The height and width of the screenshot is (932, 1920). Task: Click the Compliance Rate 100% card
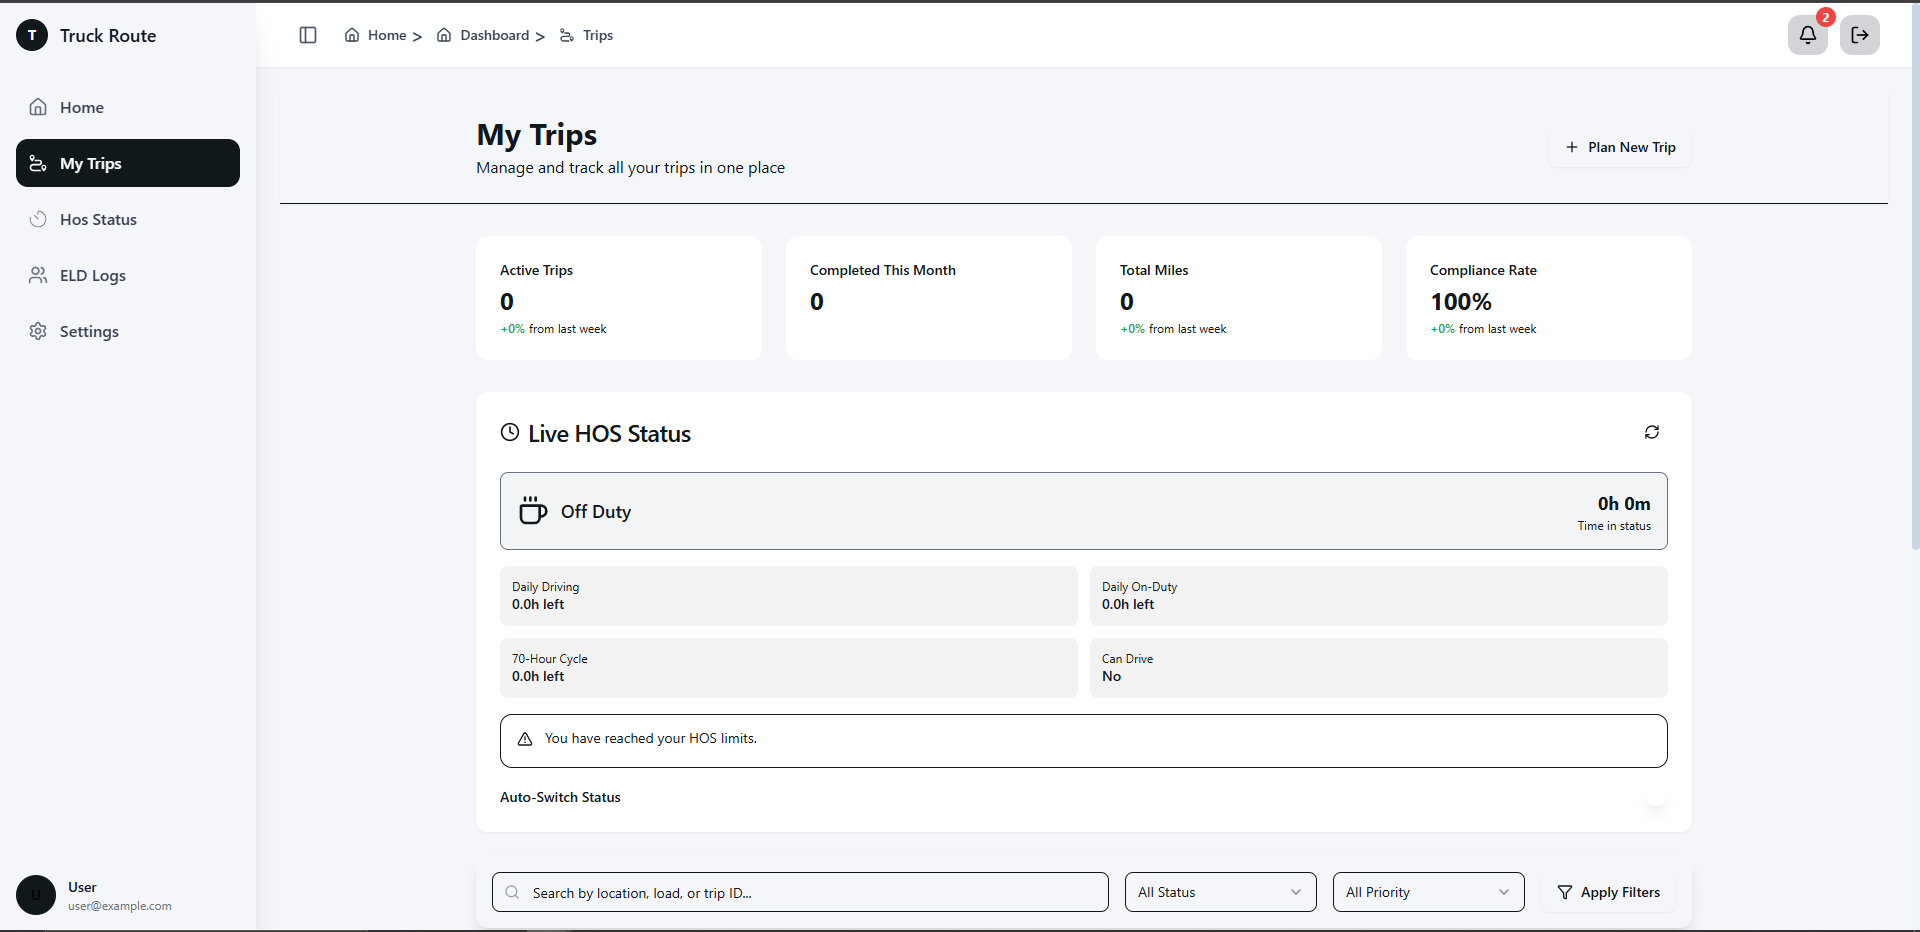coord(1549,298)
